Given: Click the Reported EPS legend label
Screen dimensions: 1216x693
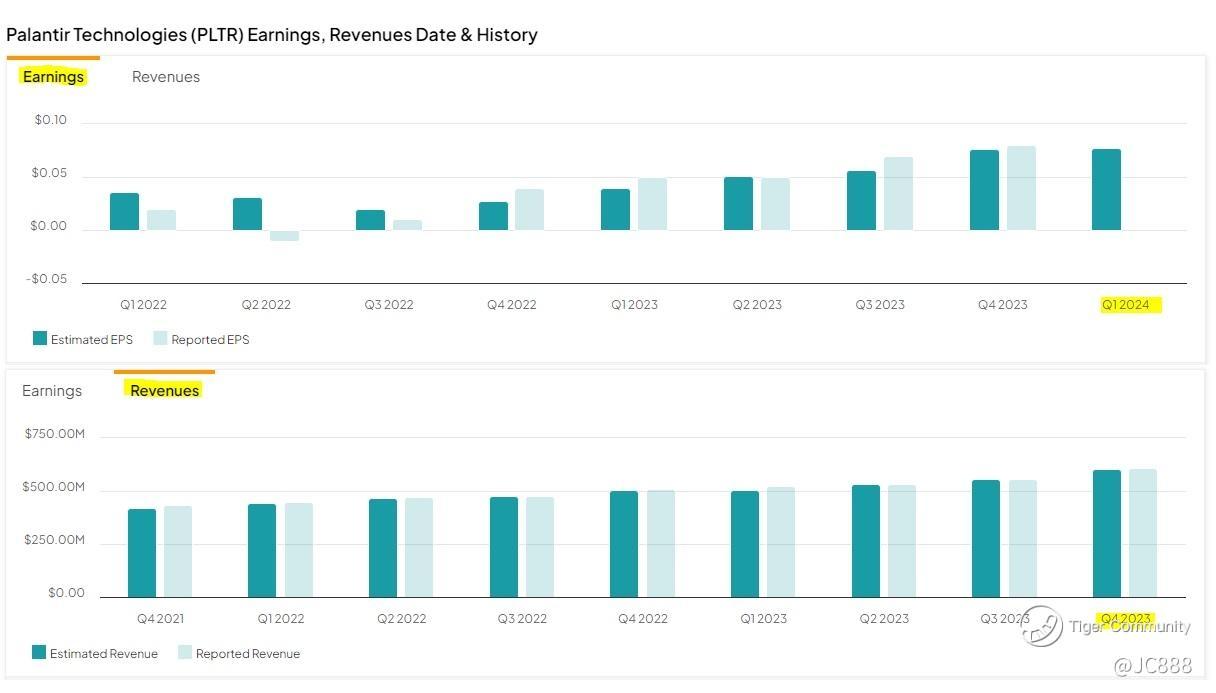Looking at the screenshot, I should click(210, 340).
